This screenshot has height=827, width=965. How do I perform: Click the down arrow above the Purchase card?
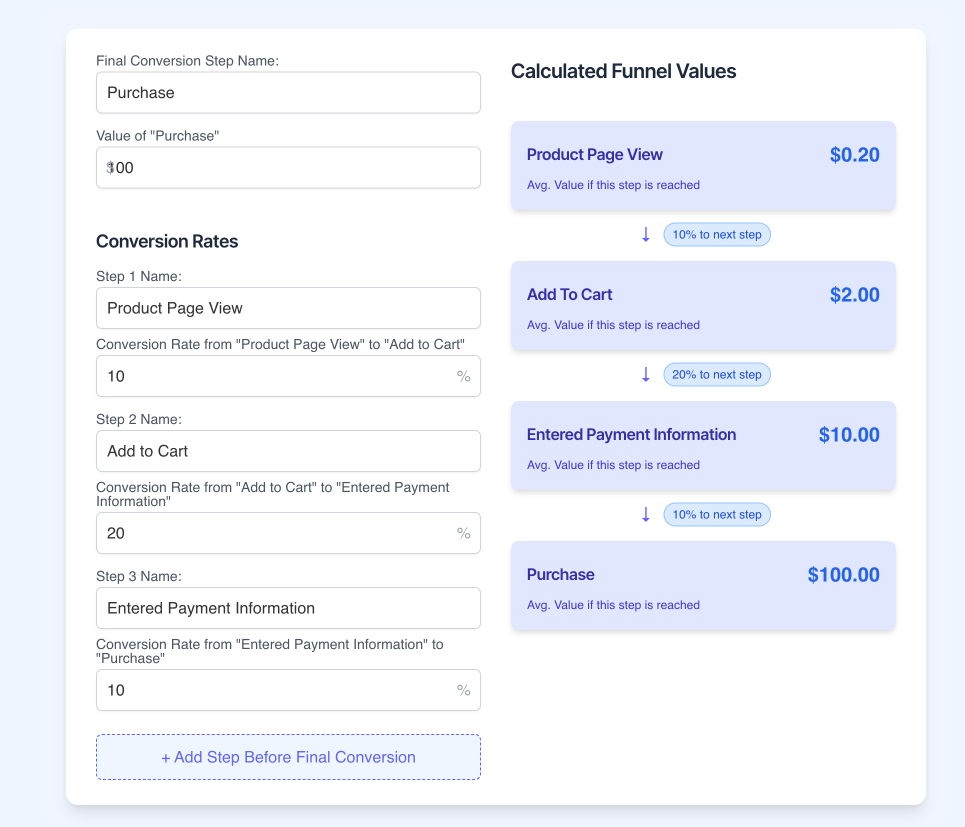click(646, 515)
